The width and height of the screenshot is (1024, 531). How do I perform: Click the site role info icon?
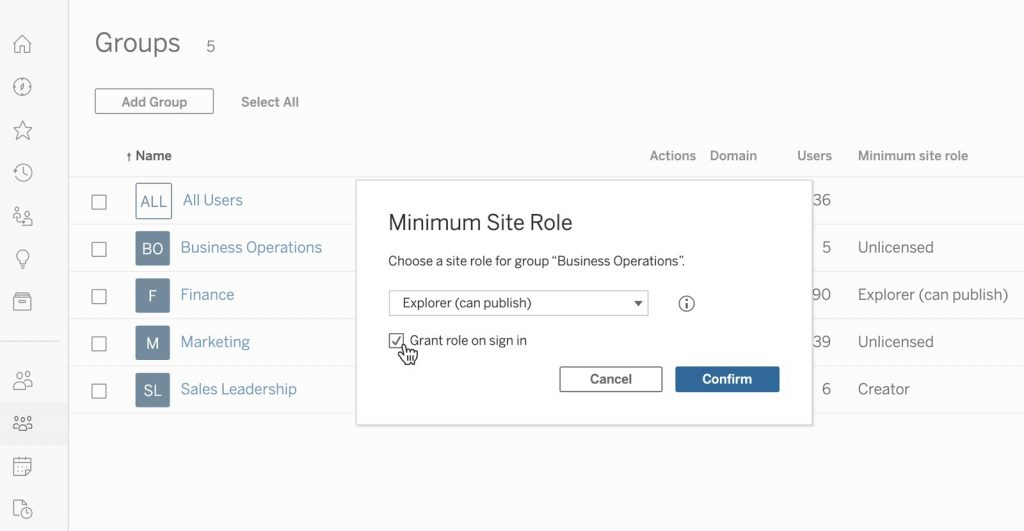[686, 304]
